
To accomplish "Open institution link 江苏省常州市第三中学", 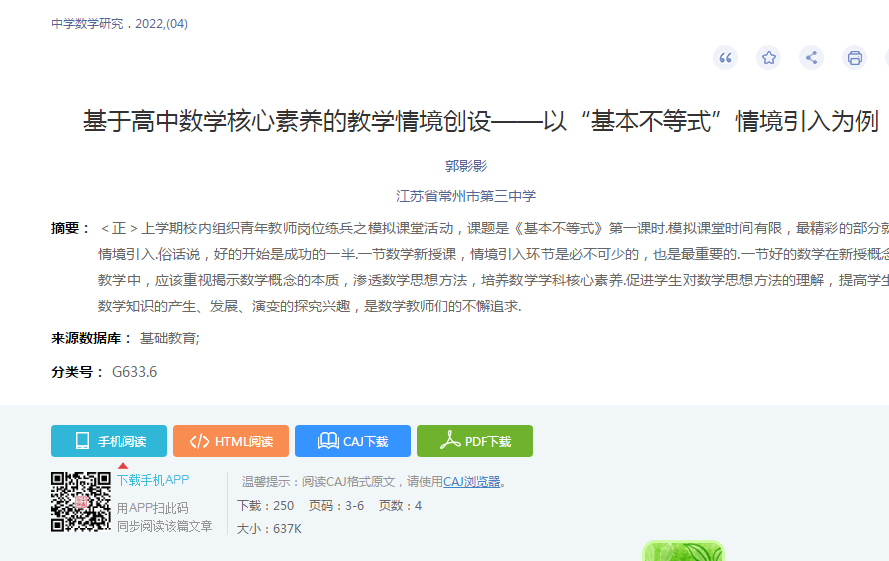I will 465,196.
